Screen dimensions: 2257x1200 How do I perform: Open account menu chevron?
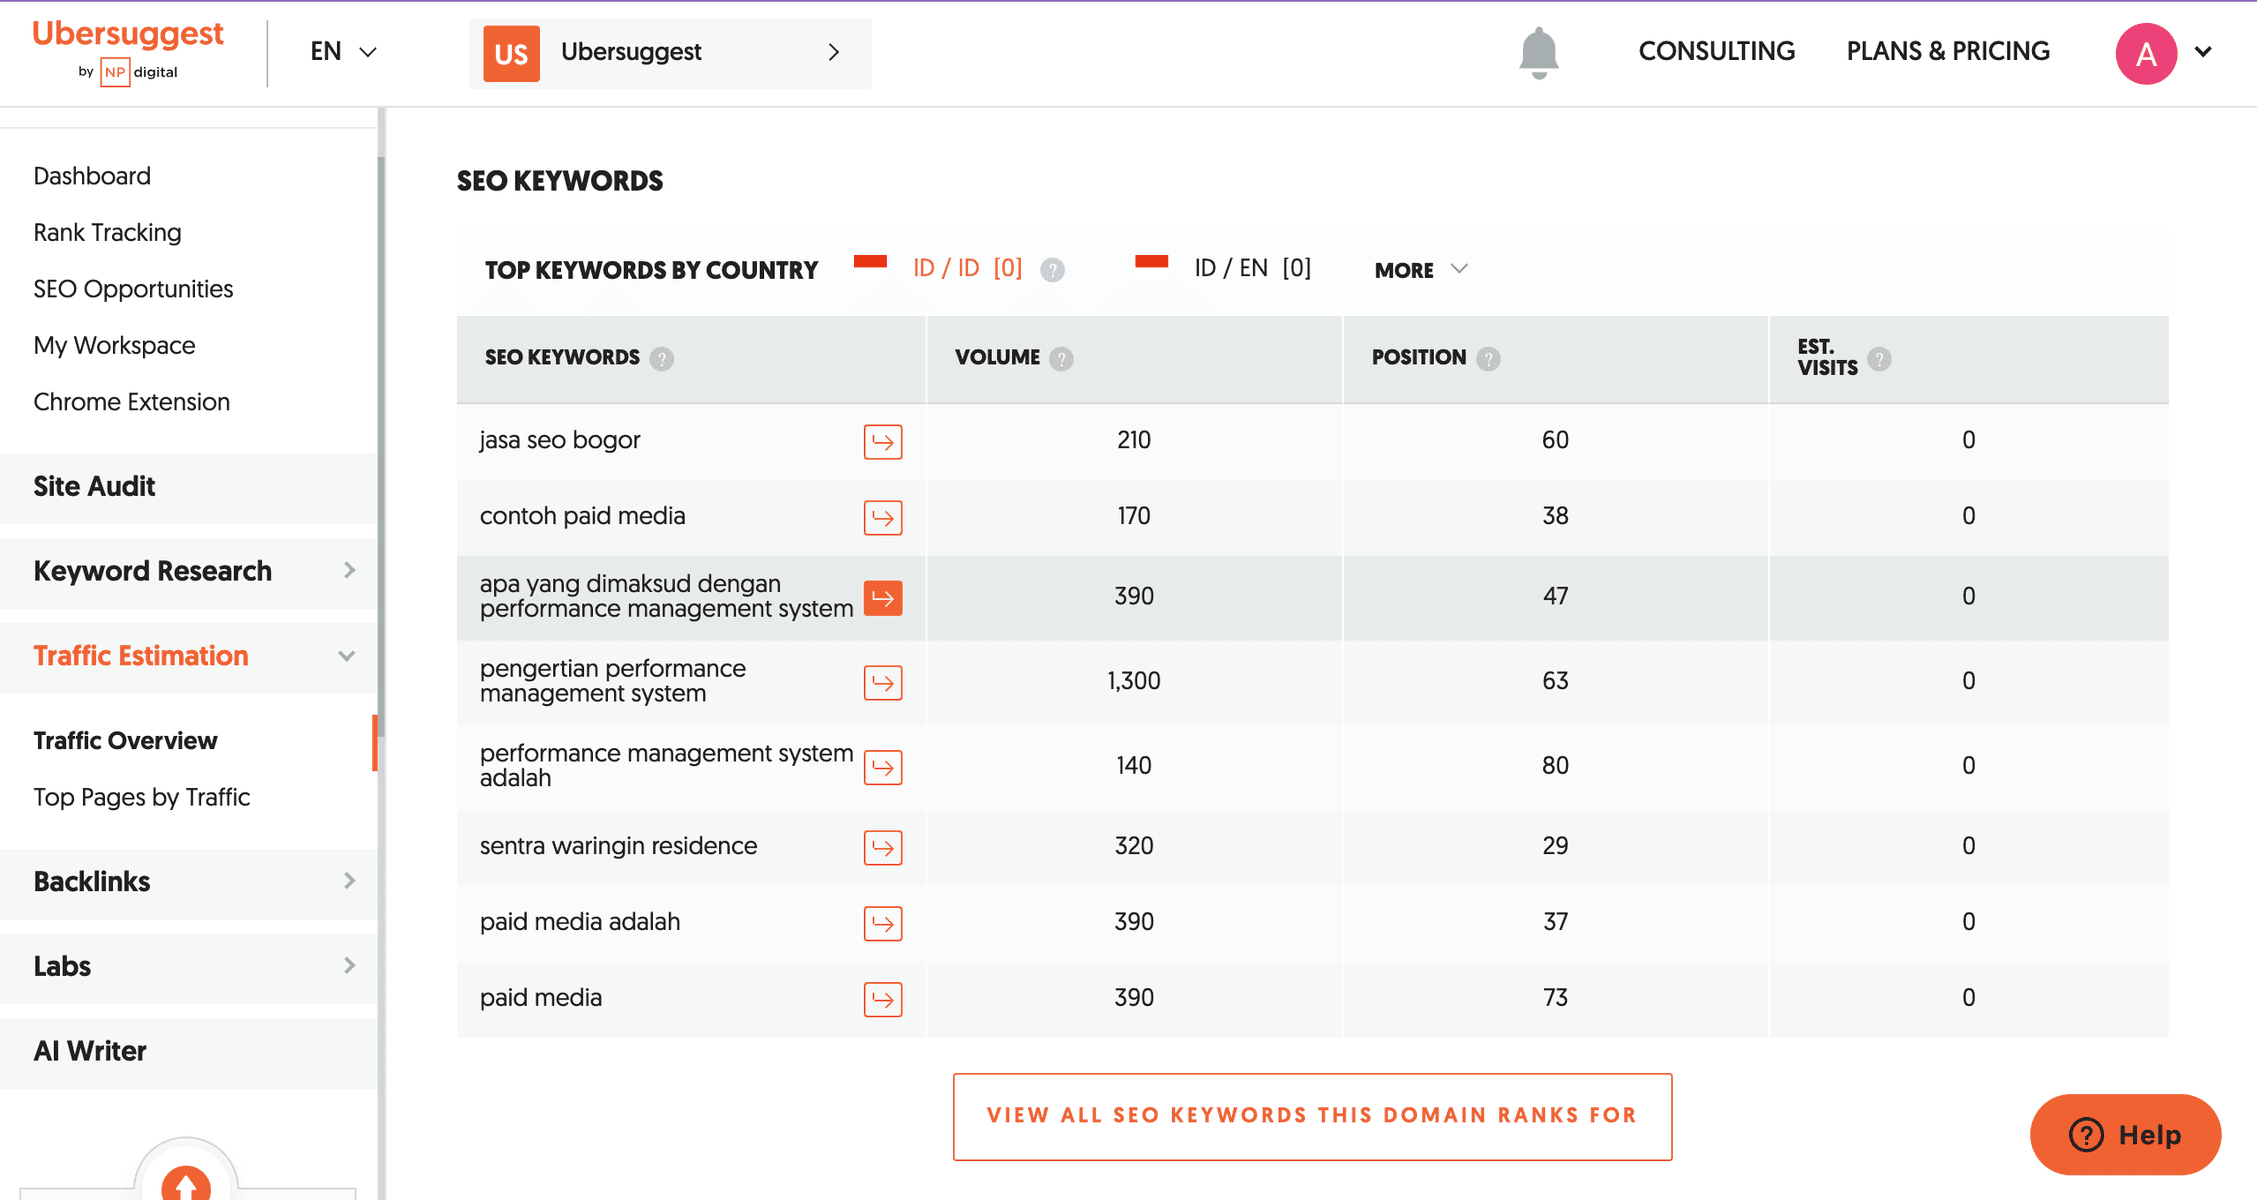[x=2203, y=52]
